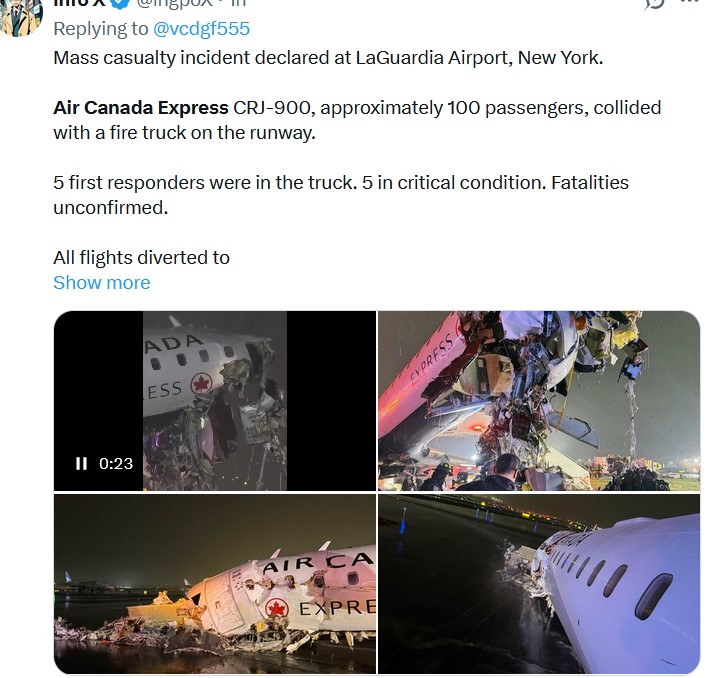Click the poster's profile avatar

coord(22,12)
